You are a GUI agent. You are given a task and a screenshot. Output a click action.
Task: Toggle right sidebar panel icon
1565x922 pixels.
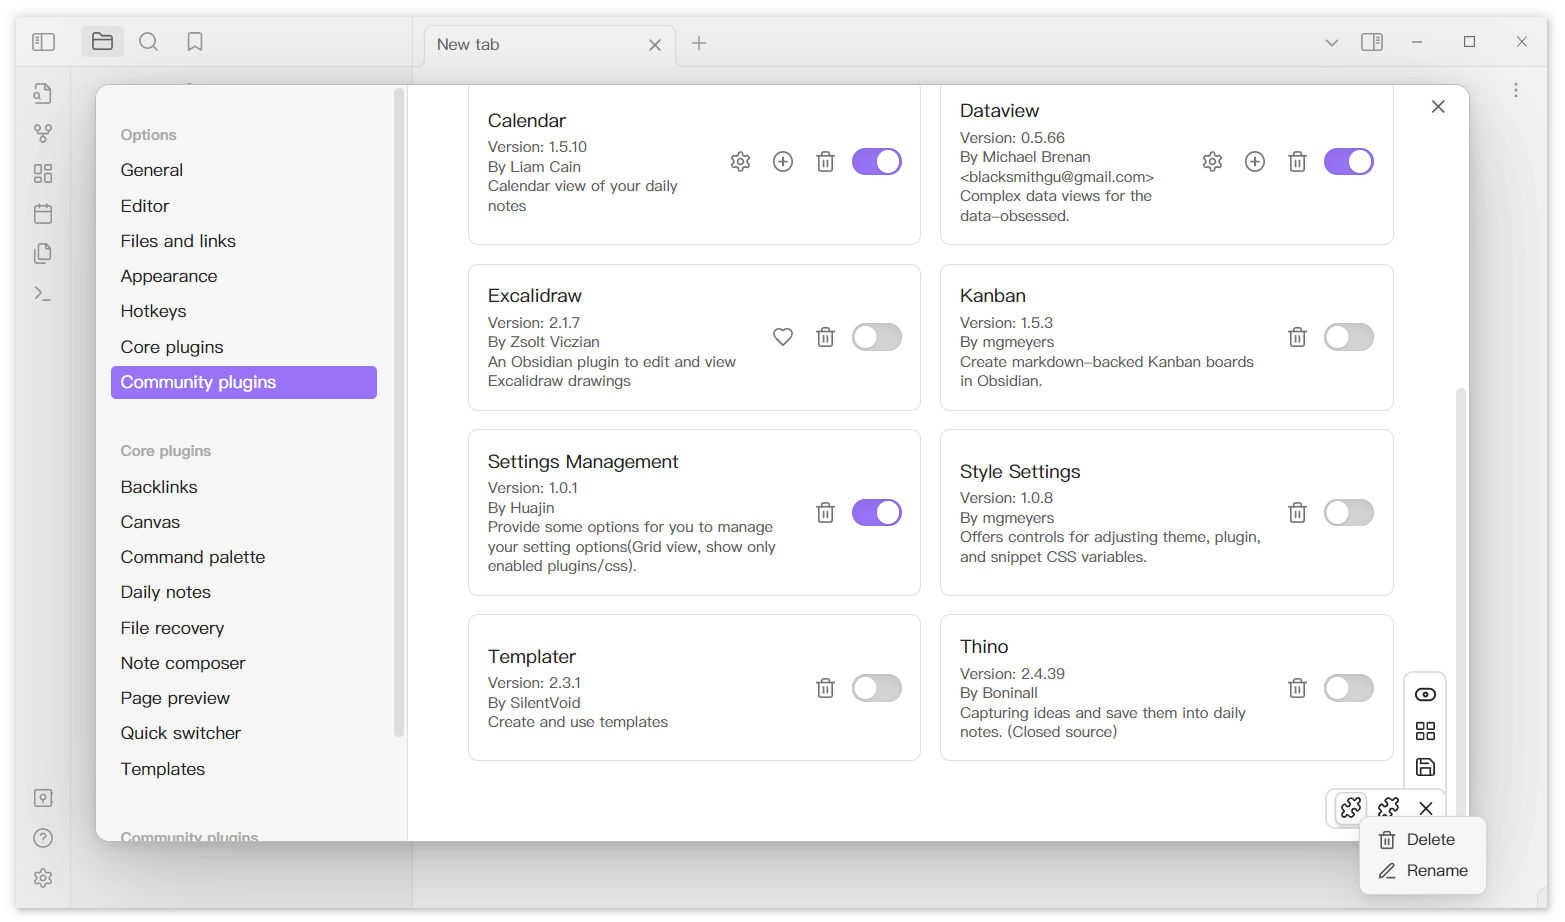coord(1372,42)
